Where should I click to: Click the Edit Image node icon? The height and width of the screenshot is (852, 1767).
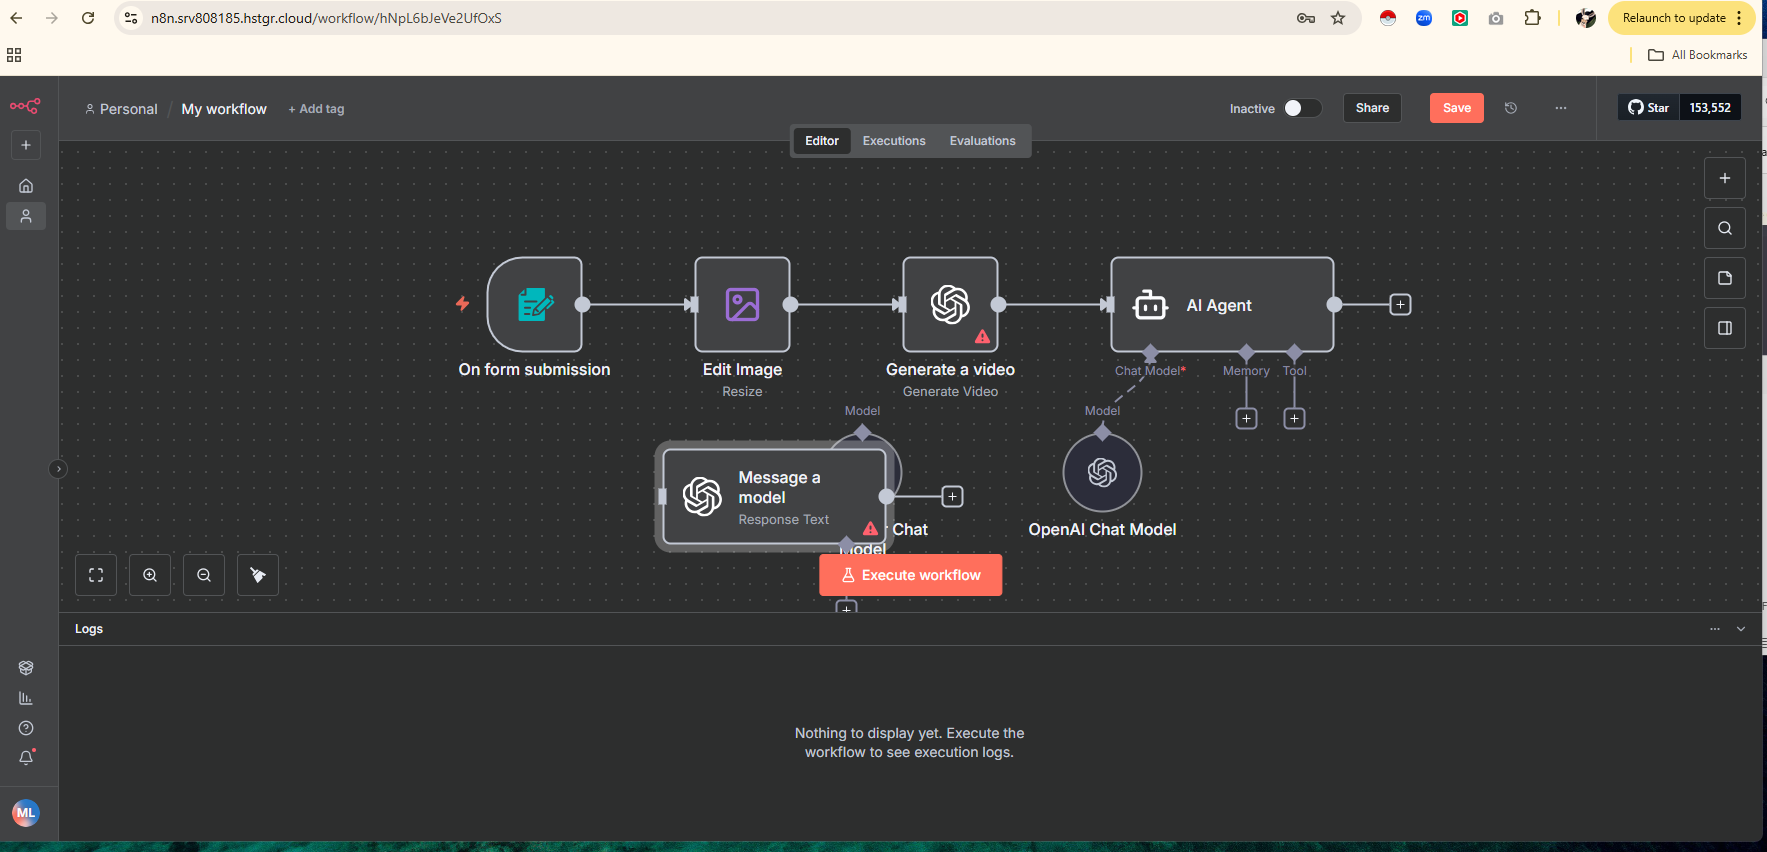point(742,304)
